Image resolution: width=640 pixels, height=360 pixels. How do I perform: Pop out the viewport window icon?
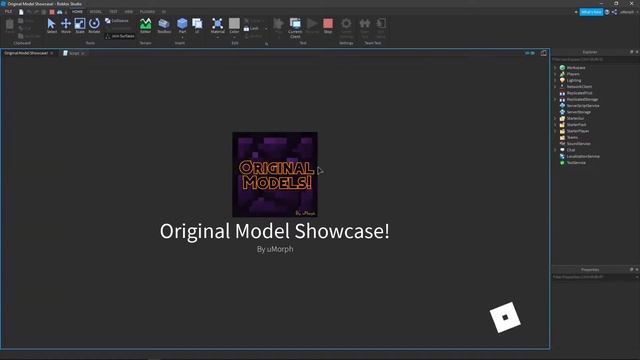tap(543, 53)
